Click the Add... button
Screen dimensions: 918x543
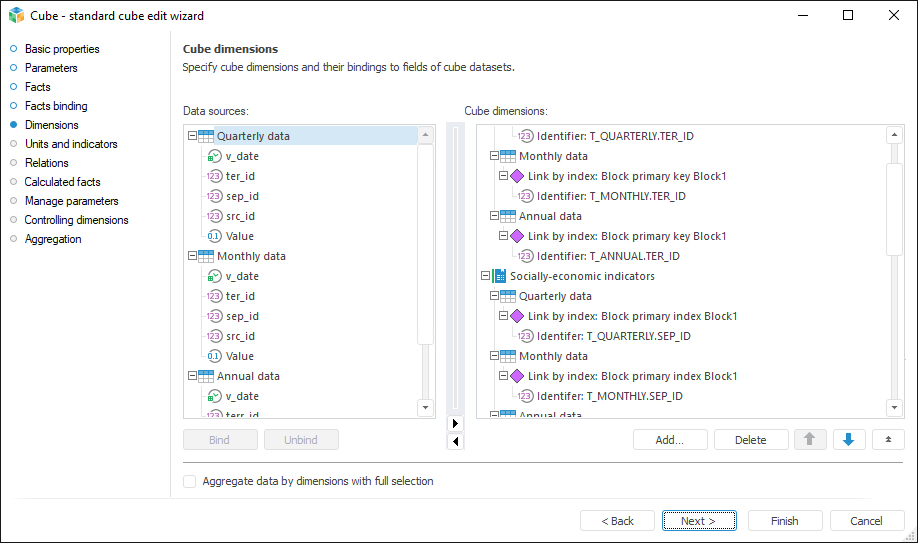(x=670, y=440)
